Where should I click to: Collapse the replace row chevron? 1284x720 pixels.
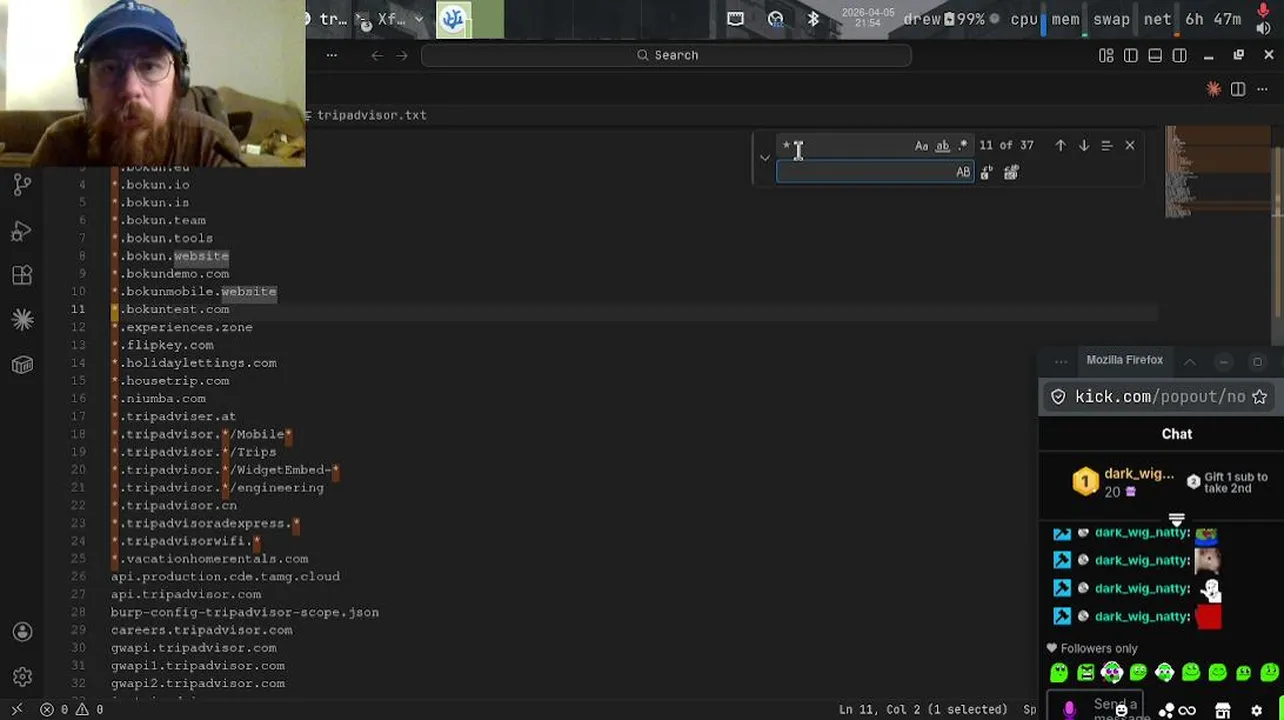765,158
